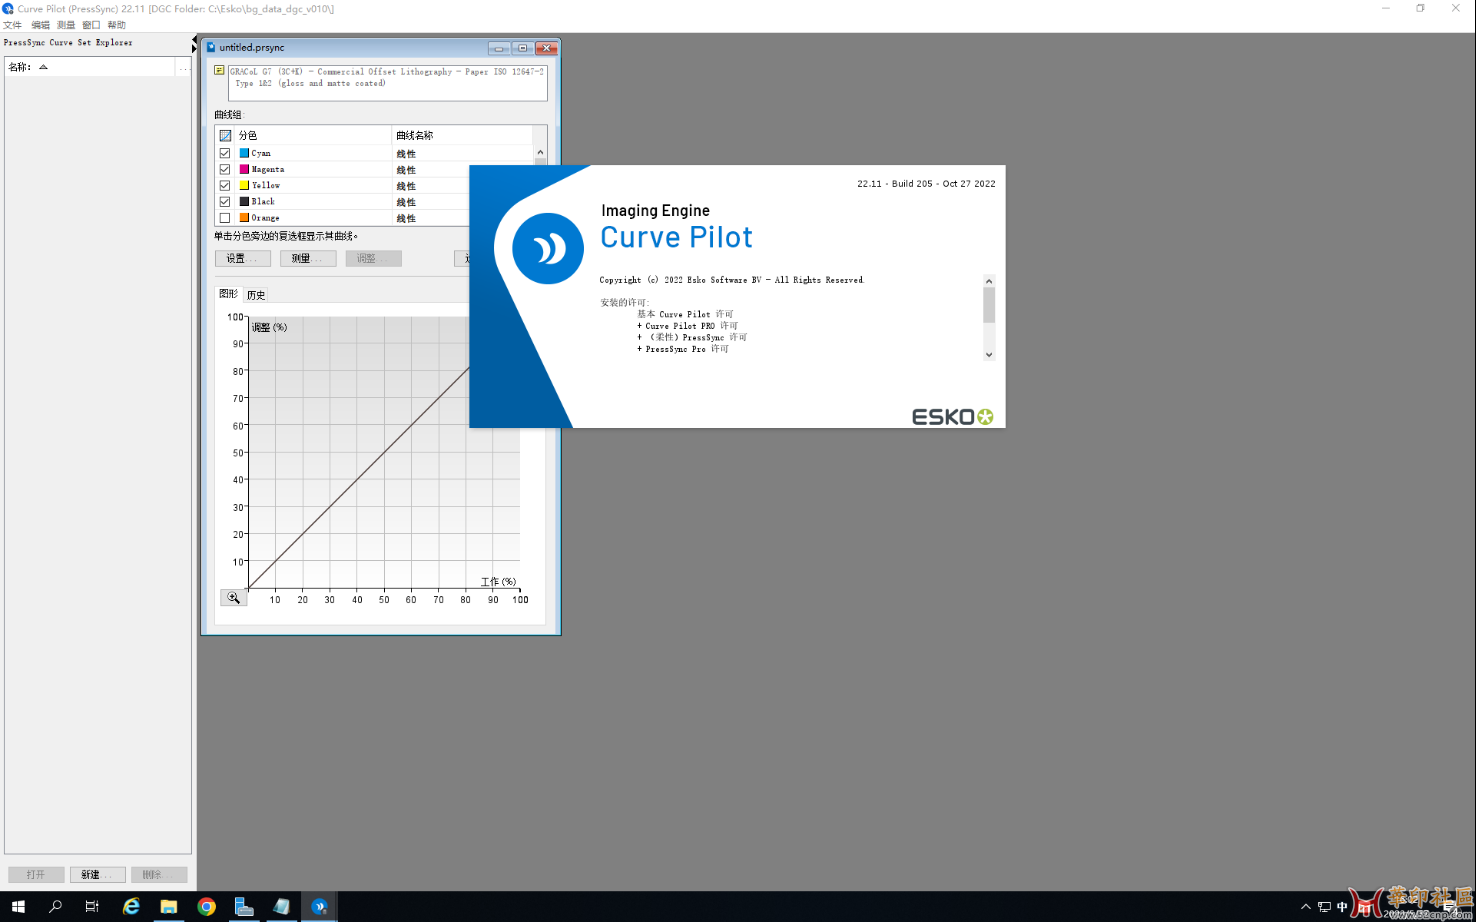Screen dimensions: 1476x922
Task: Toggle the Yellow curve checkbox
Action: tap(225, 185)
